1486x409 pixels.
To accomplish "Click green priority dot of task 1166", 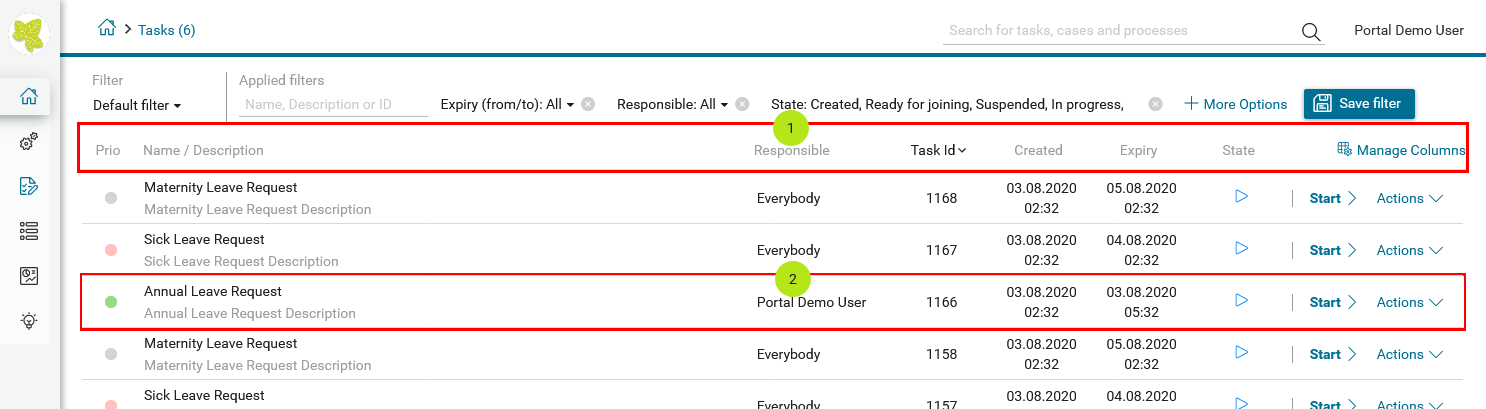I will pos(111,302).
